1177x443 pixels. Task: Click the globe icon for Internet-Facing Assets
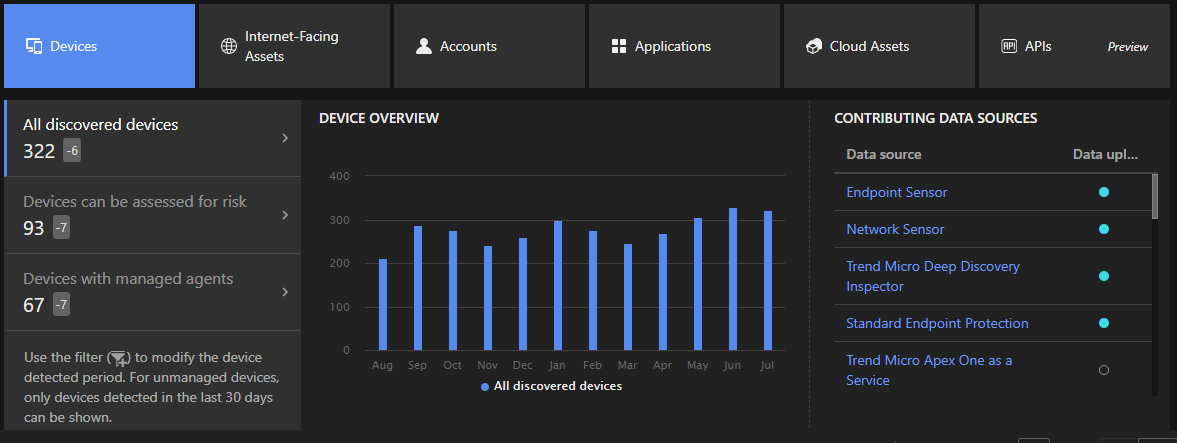tap(228, 46)
